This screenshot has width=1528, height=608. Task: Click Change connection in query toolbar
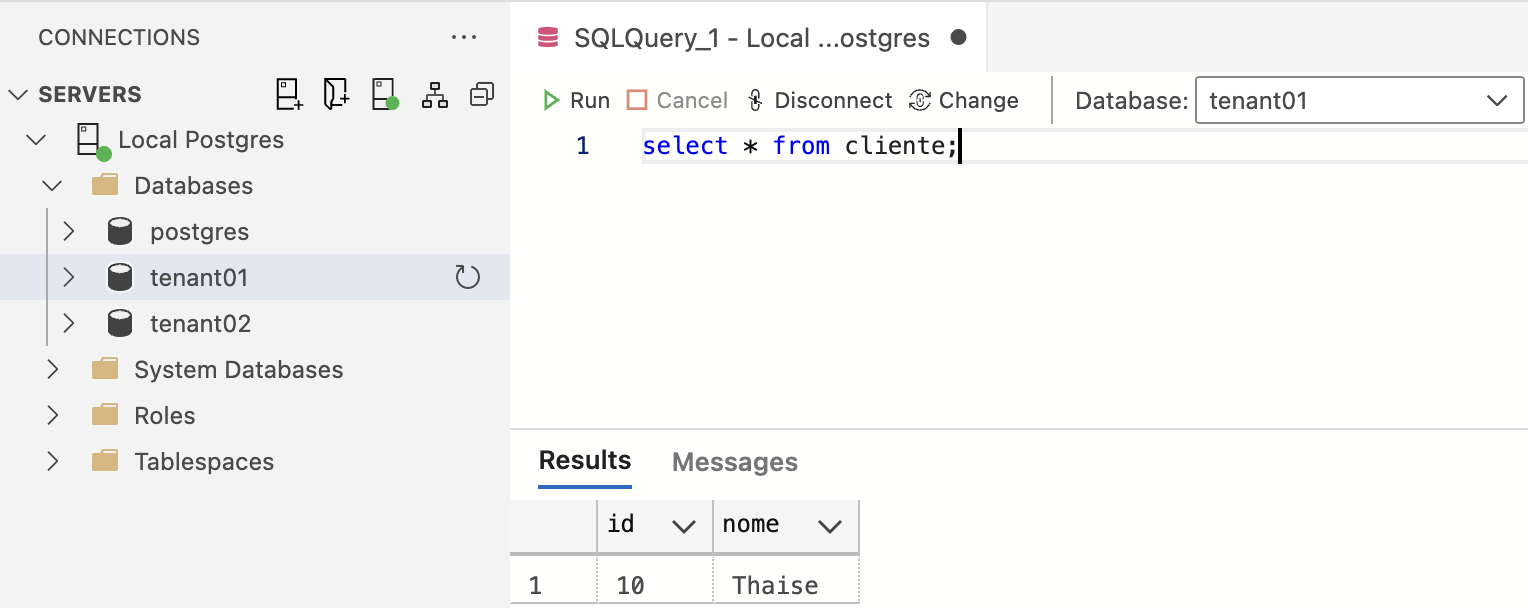click(964, 100)
